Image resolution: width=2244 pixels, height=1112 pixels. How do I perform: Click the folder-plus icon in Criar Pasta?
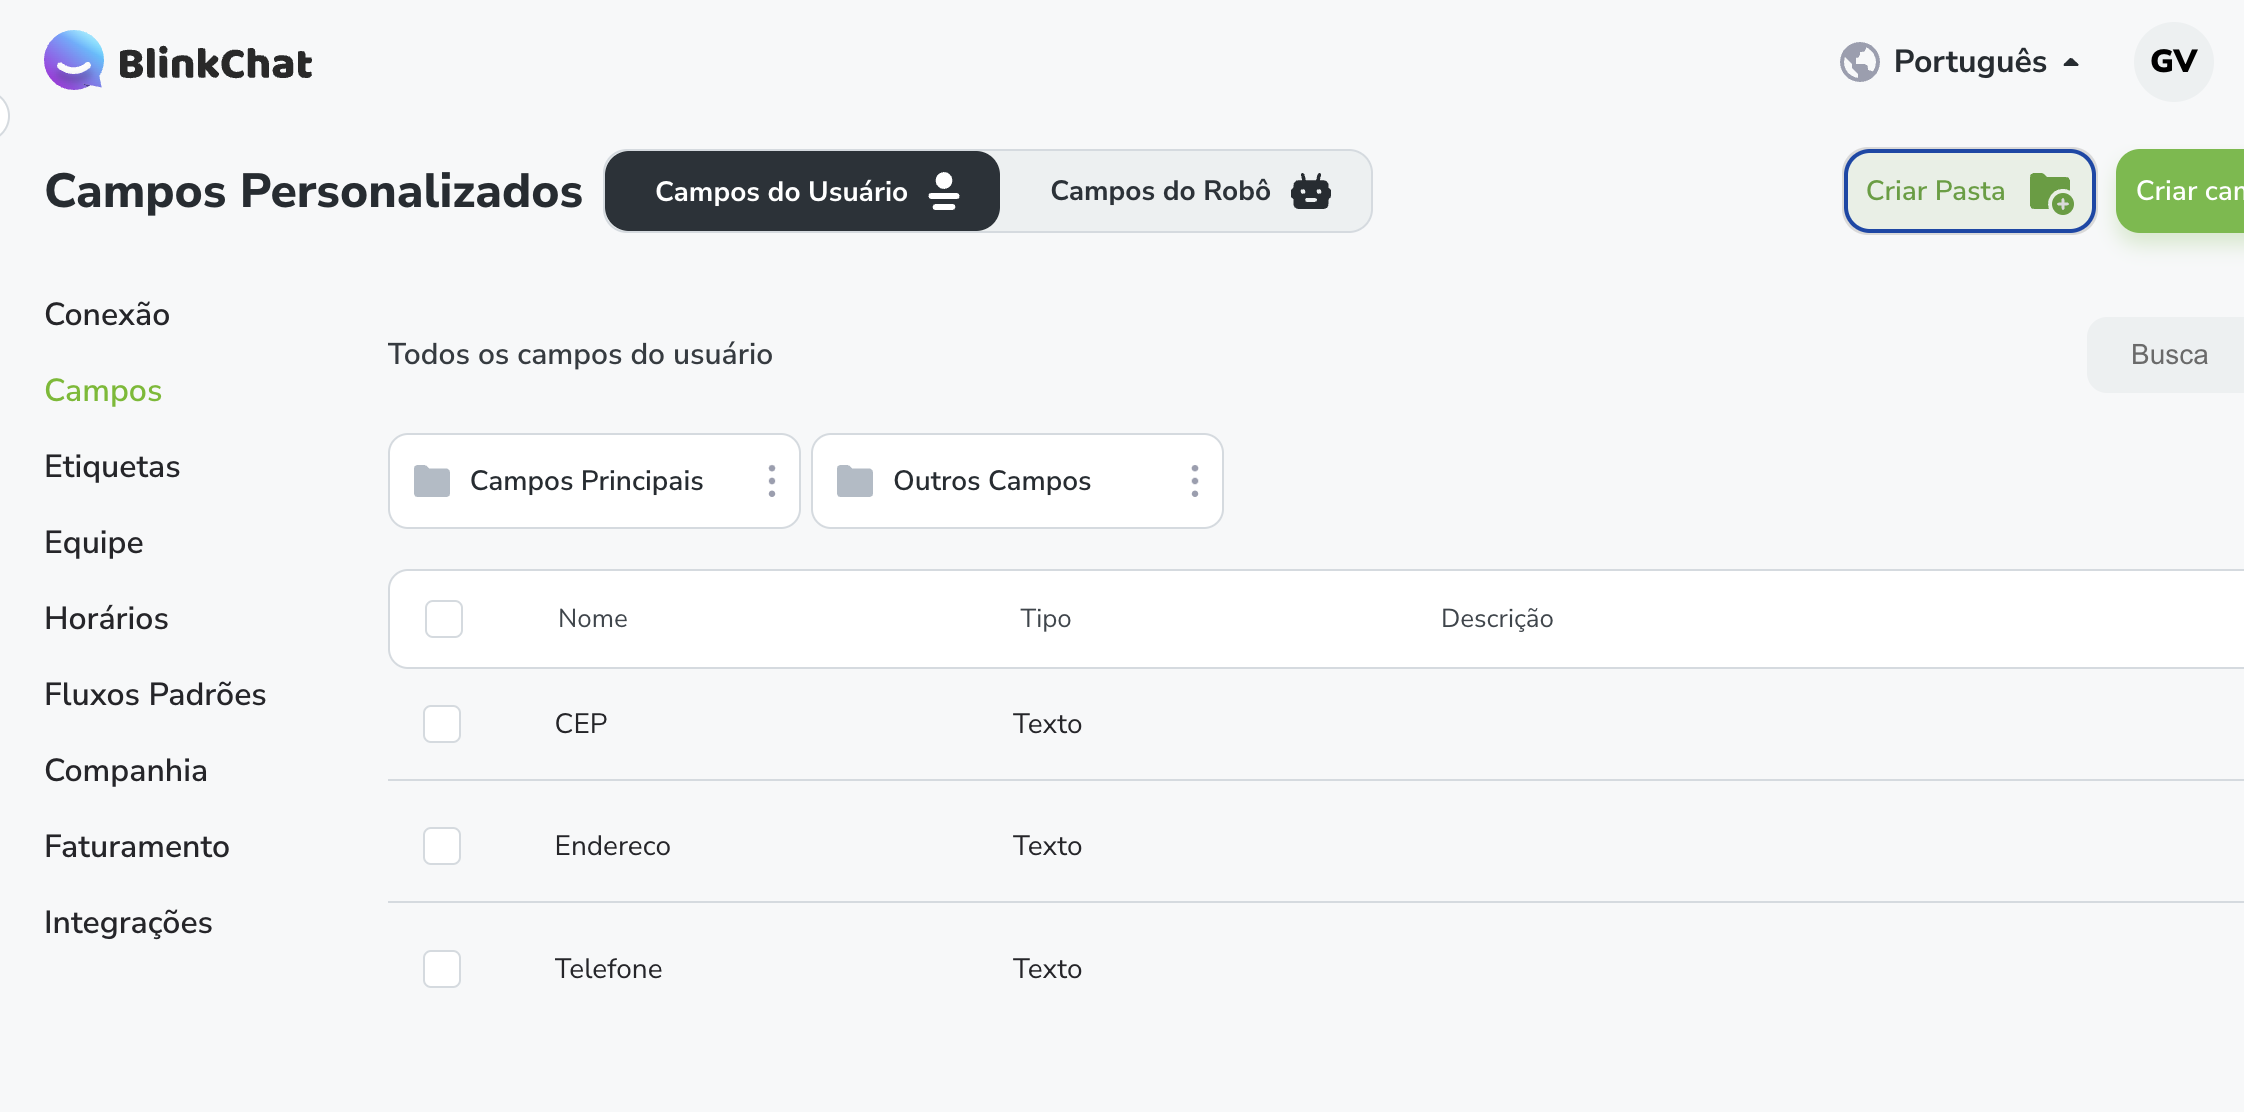click(x=2051, y=192)
